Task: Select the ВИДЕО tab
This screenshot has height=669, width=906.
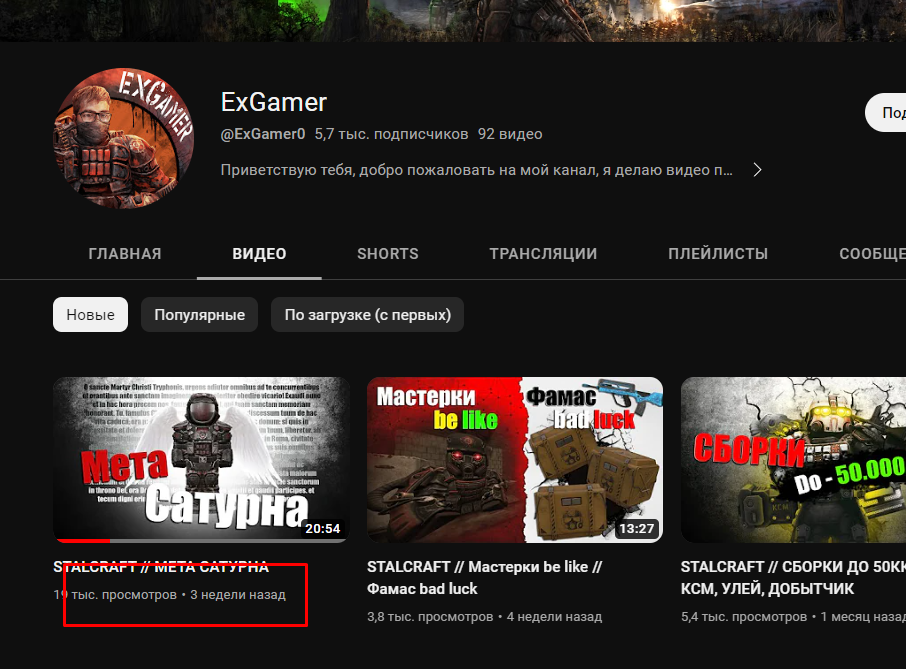Action: tap(259, 254)
